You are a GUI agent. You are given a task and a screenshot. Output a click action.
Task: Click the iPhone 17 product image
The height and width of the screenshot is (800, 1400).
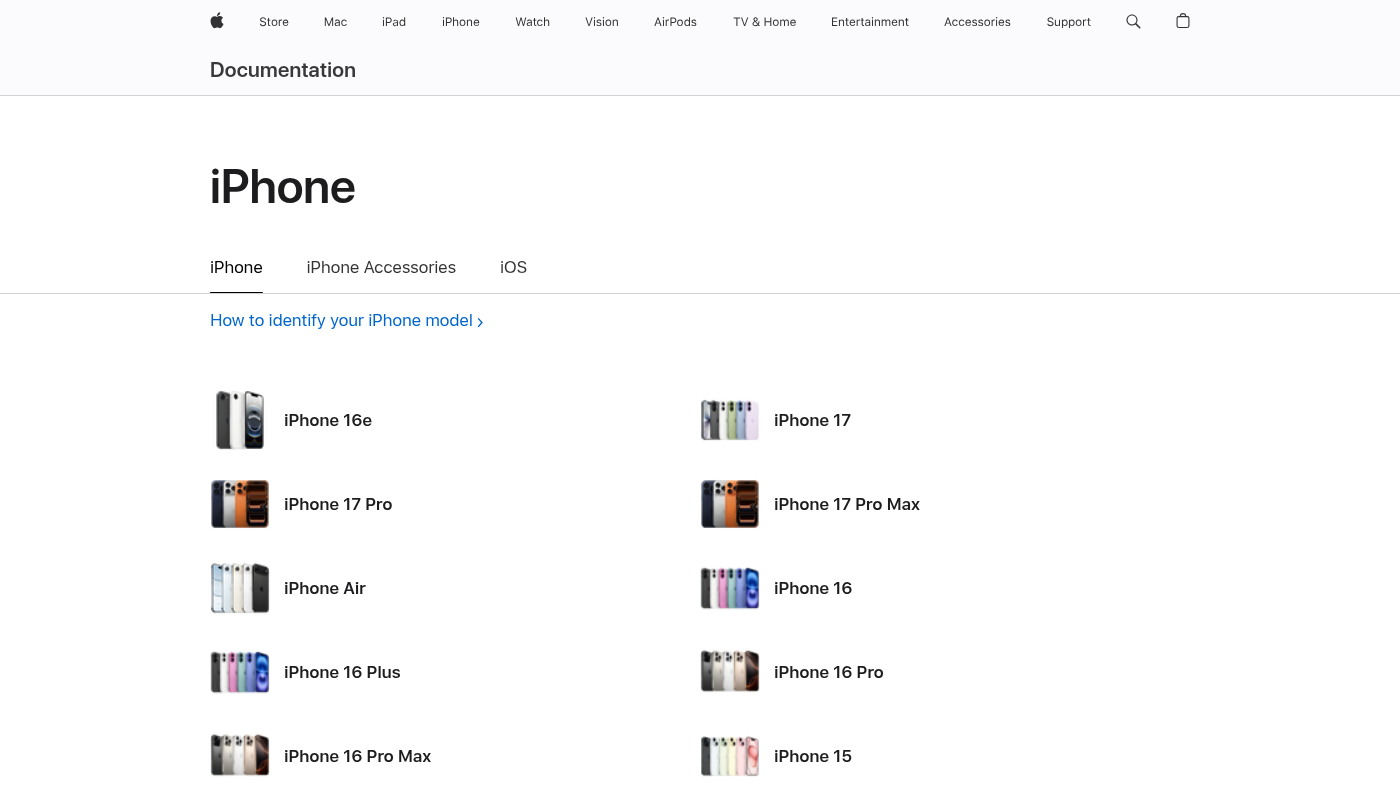(730, 420)
